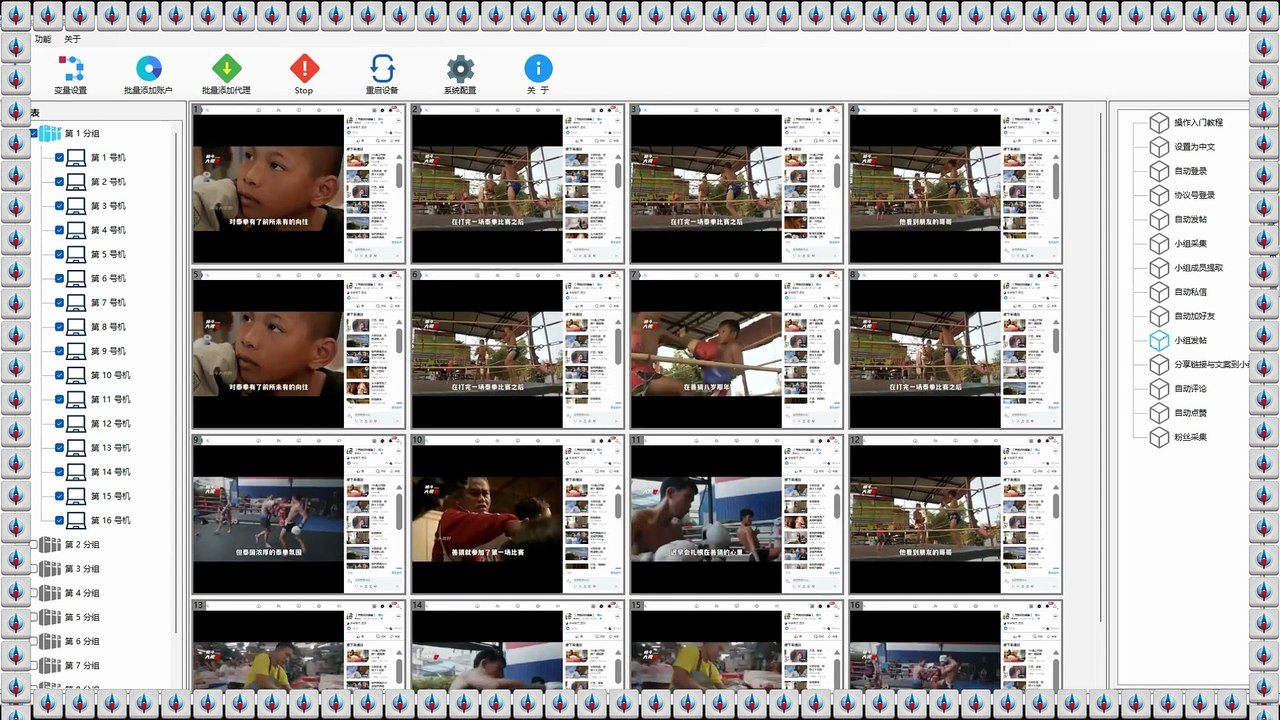Check the 第 6 分组 checkbox
Viewport: 1280px width, 720px height.
tap(33, 641)
